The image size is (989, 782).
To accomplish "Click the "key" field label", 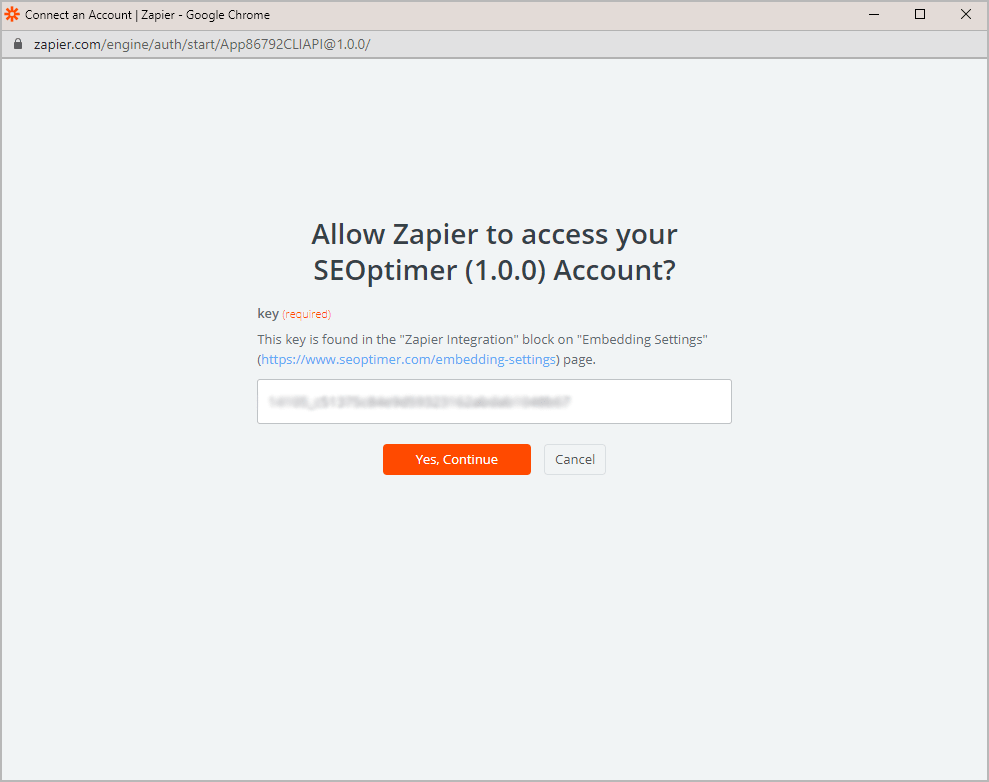I will (x=267, y=313).
